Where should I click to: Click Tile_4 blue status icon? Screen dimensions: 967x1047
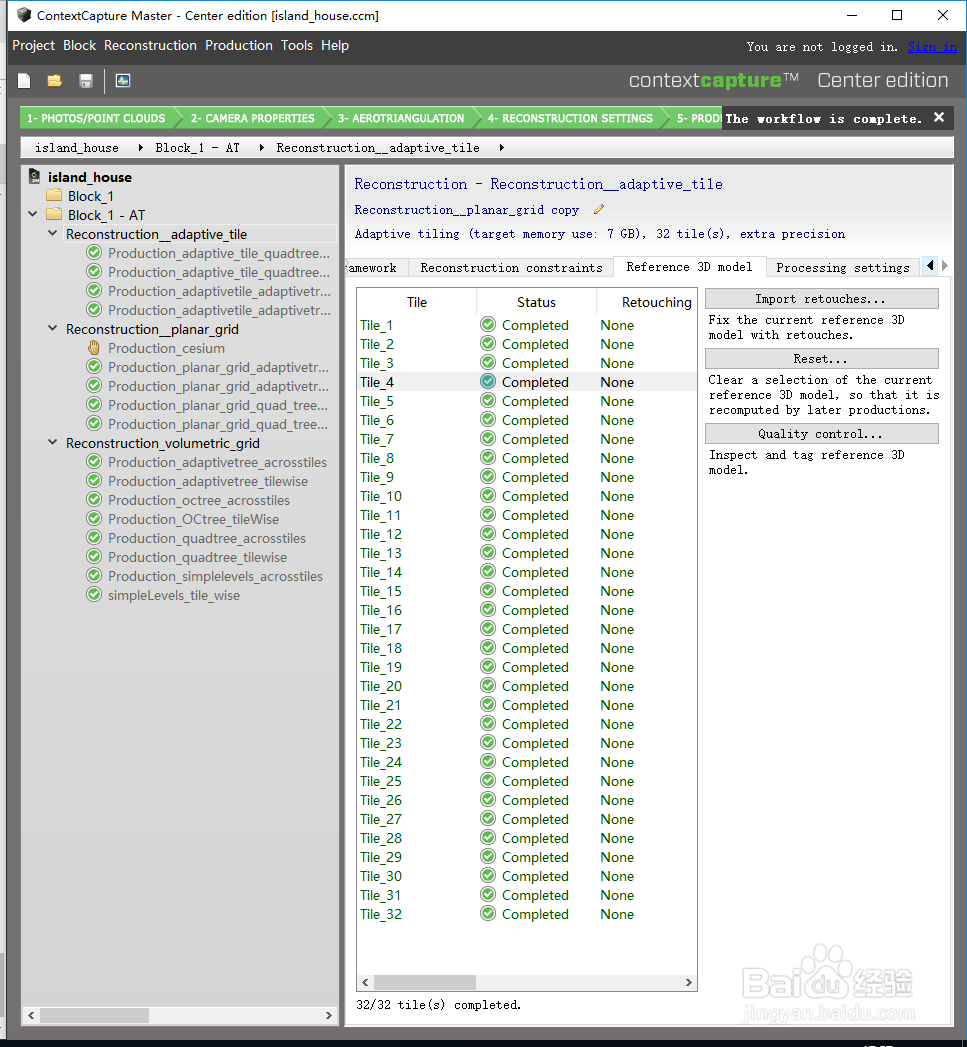[488, 381]
